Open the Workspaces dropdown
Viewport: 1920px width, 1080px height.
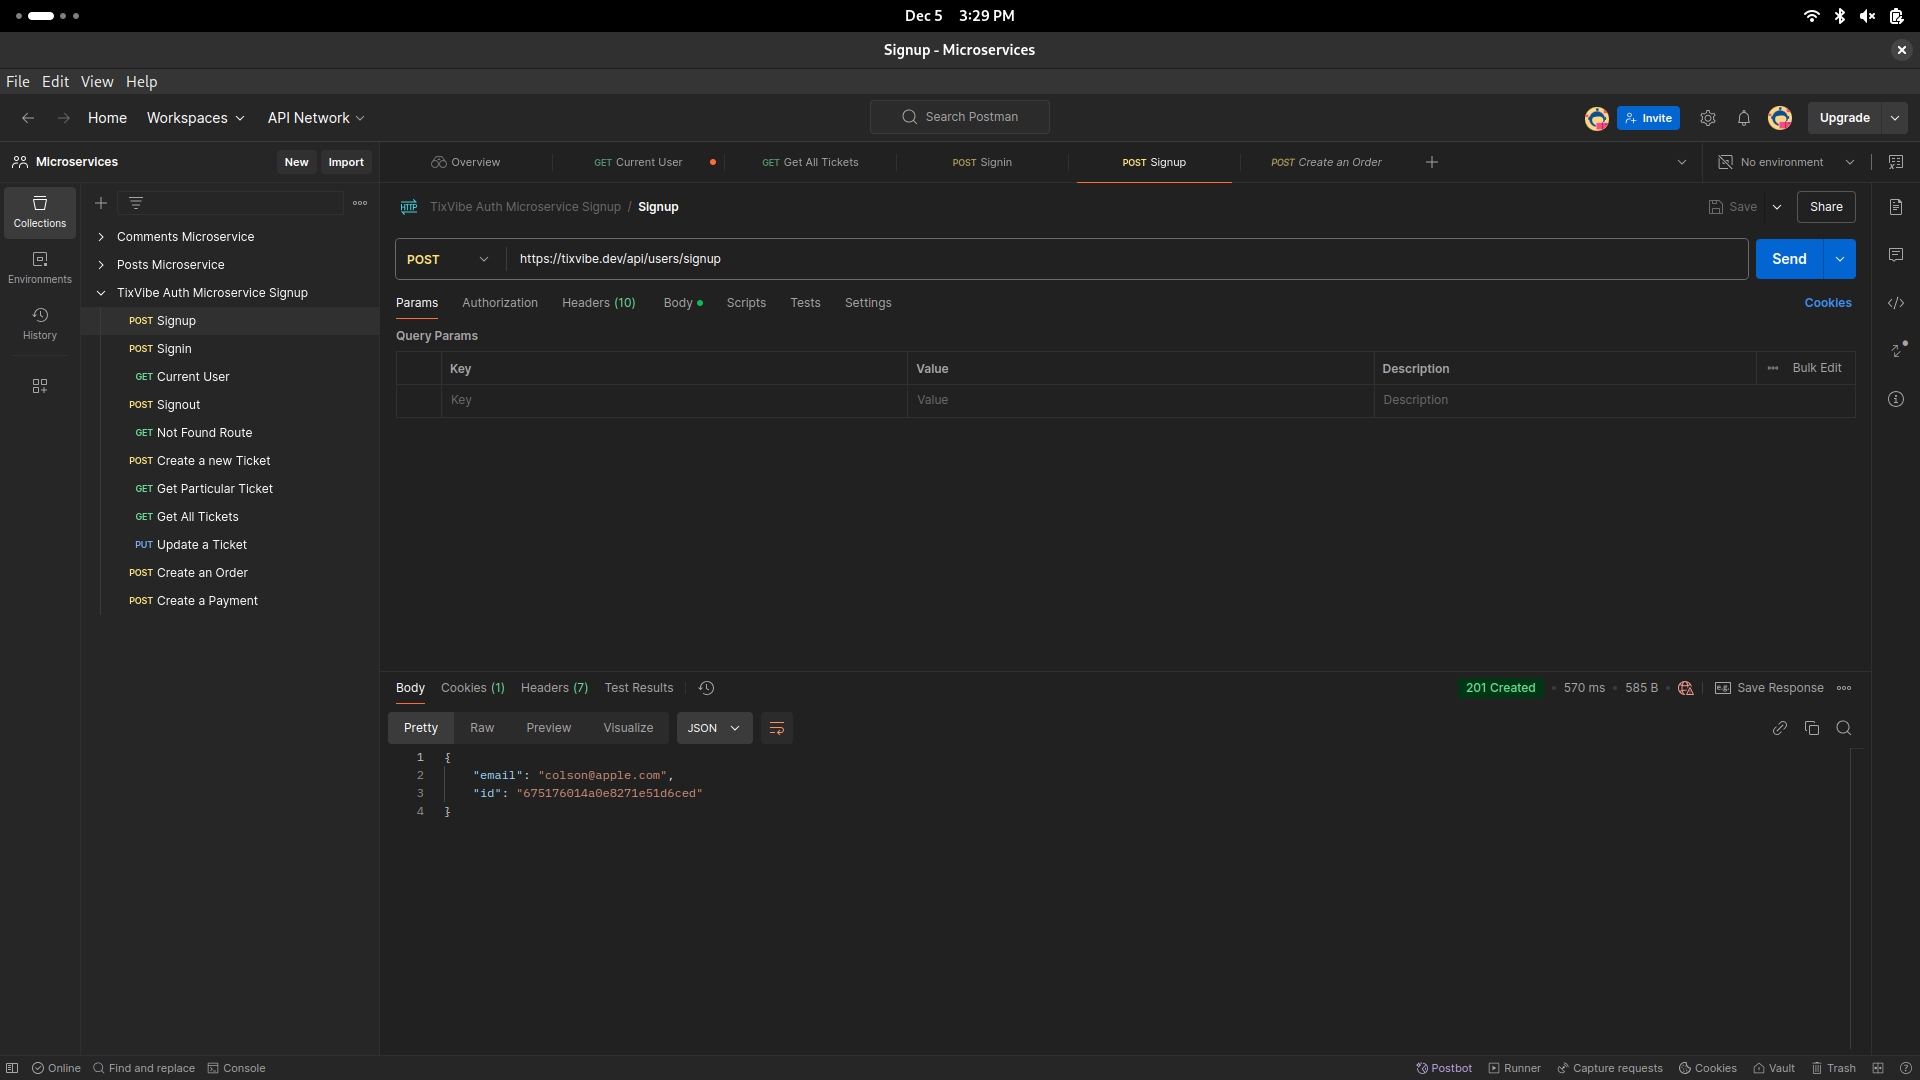[x=196, y=118]
